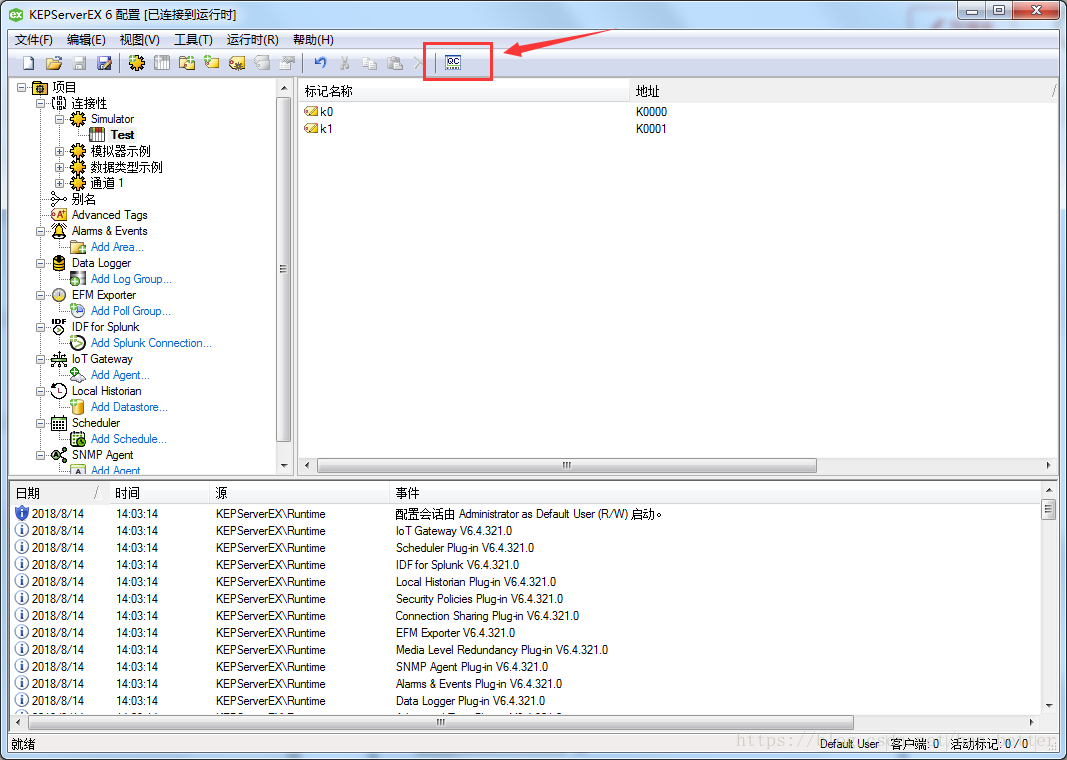Open Properties from the toolbar
The image size is (1067, 760).
tap(287, 63)
